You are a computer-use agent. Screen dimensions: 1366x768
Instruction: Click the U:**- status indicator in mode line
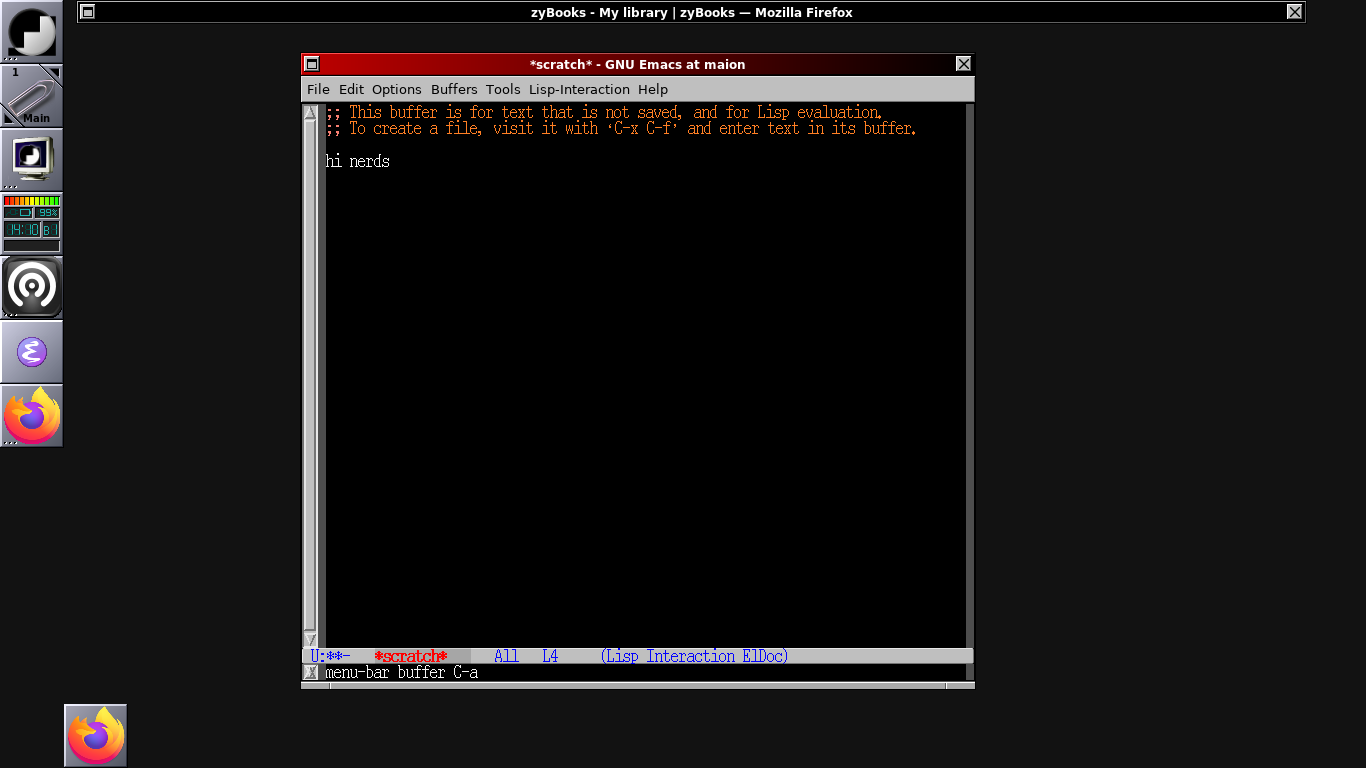click(330, 656)
